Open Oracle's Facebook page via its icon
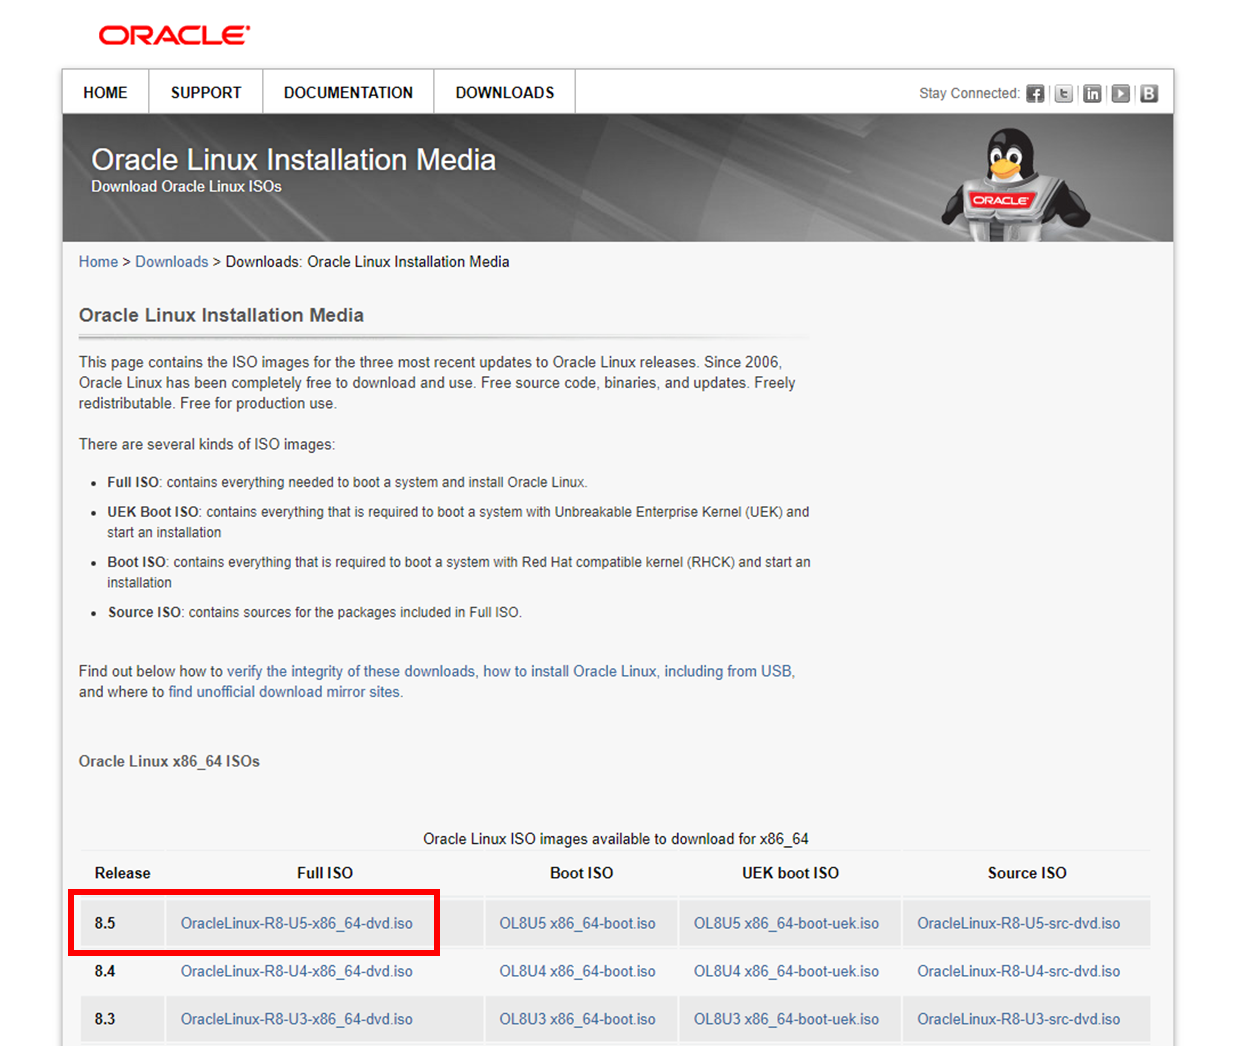 1035,93
